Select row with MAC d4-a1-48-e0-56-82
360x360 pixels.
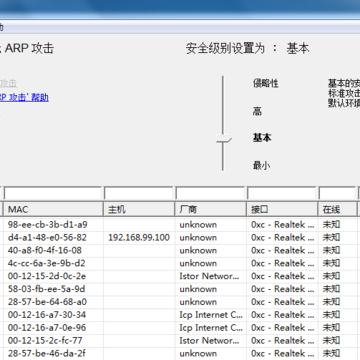(x=180, y=238)
